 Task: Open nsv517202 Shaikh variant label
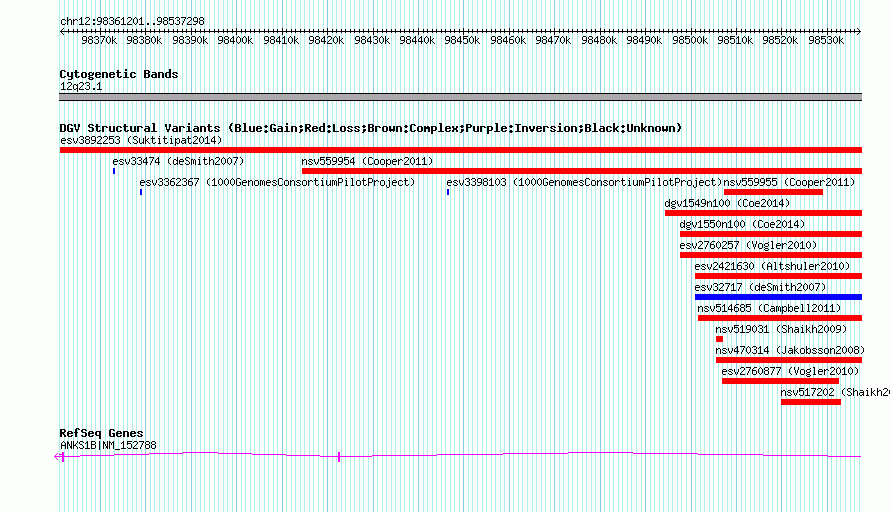point(835,392)
